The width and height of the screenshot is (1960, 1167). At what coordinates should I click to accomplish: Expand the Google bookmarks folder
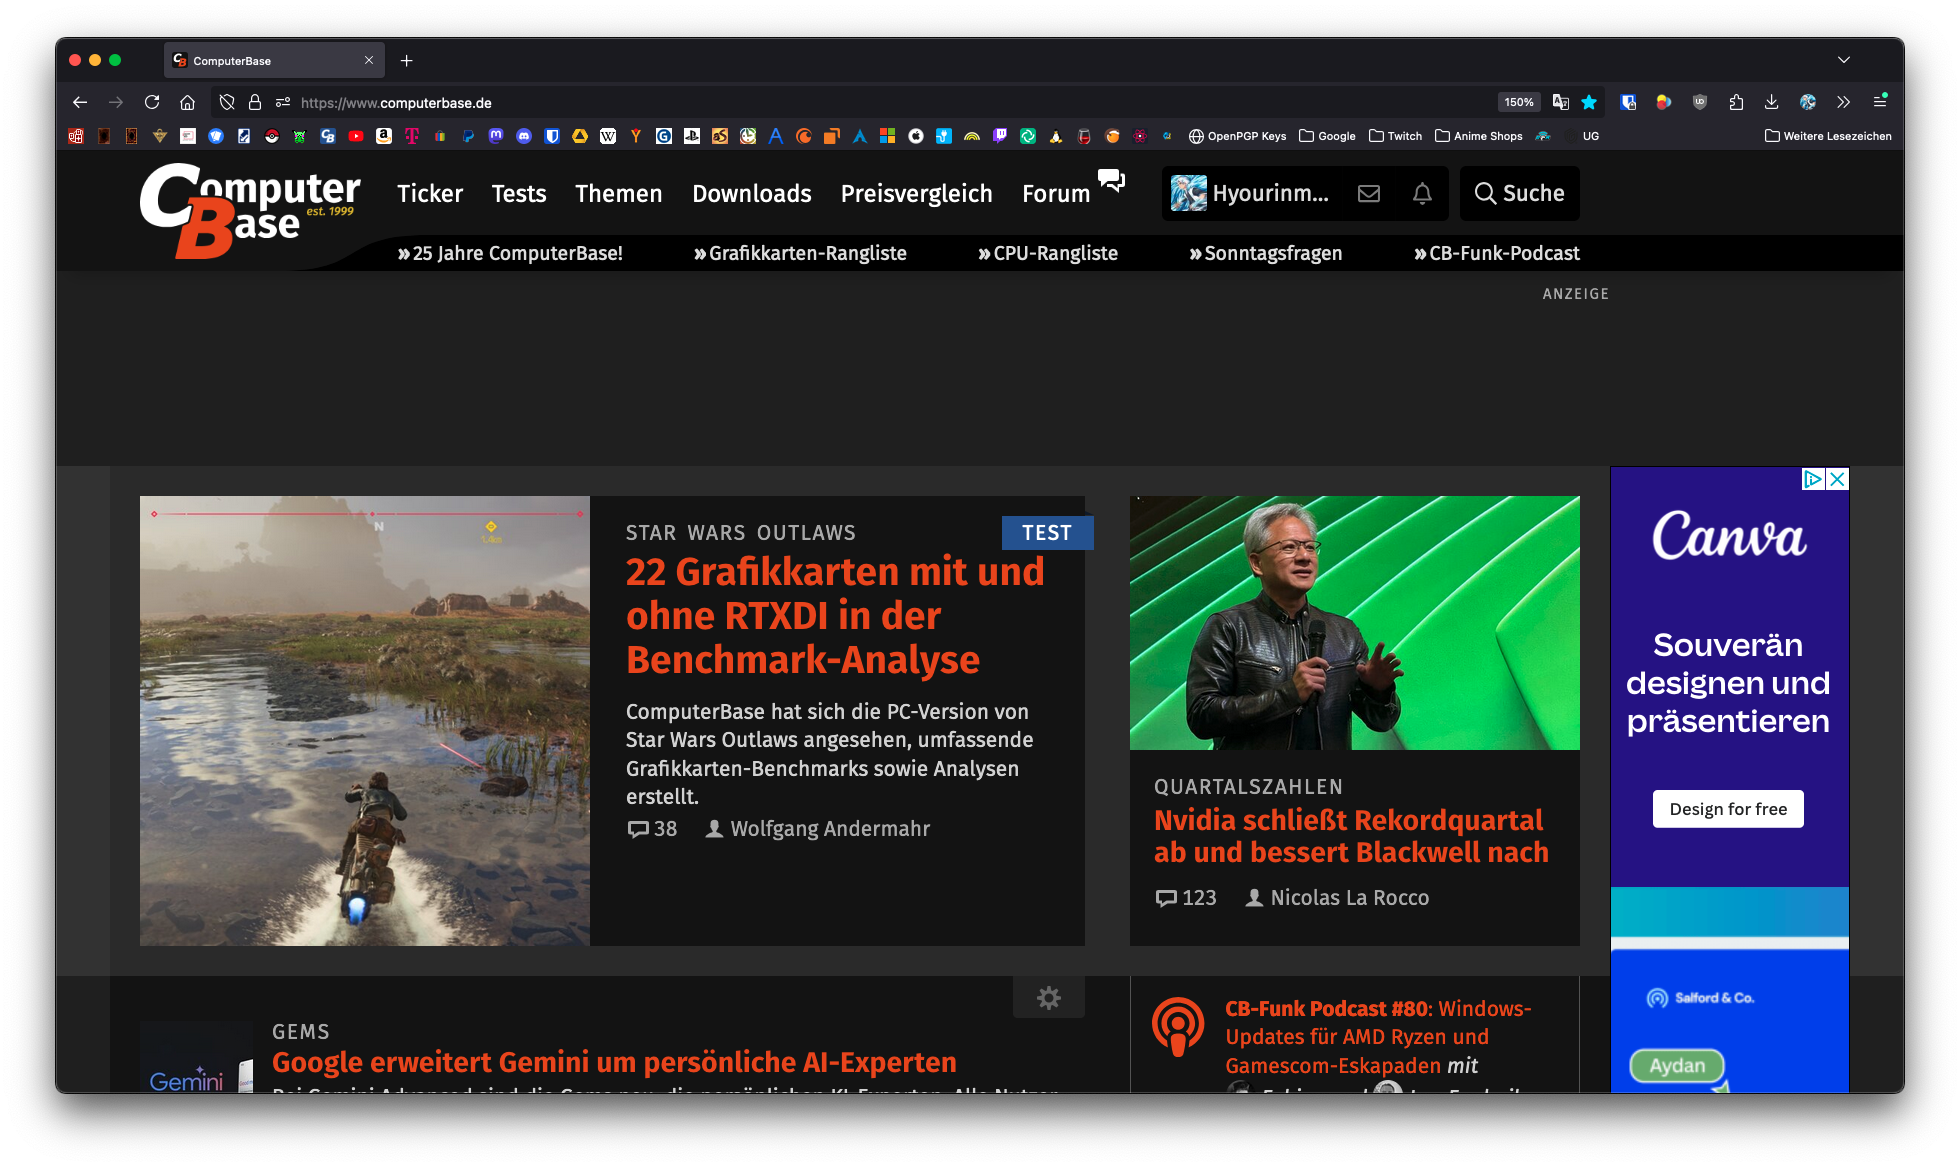1327,136
